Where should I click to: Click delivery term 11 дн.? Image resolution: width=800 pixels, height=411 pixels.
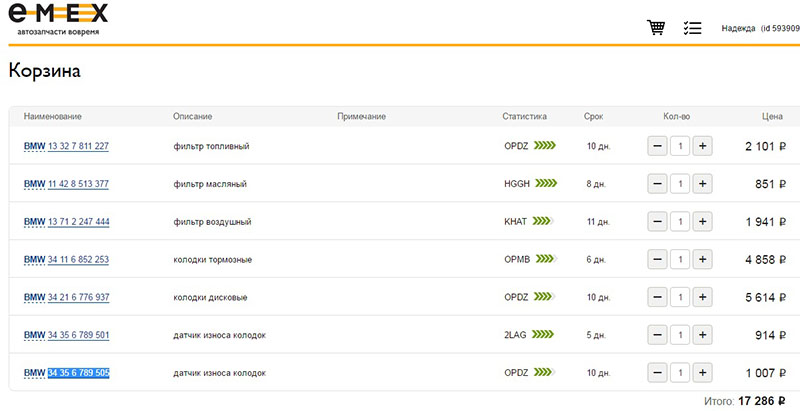point(598,222)
